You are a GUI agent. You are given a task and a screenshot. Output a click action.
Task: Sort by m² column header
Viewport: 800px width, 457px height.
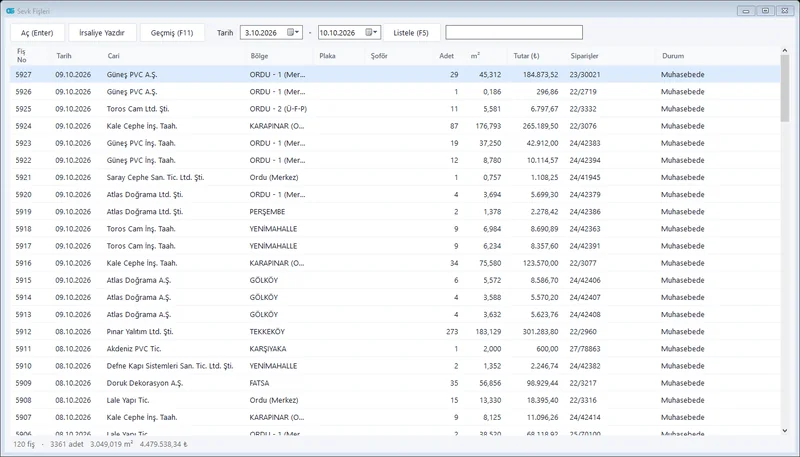(475, 56)
